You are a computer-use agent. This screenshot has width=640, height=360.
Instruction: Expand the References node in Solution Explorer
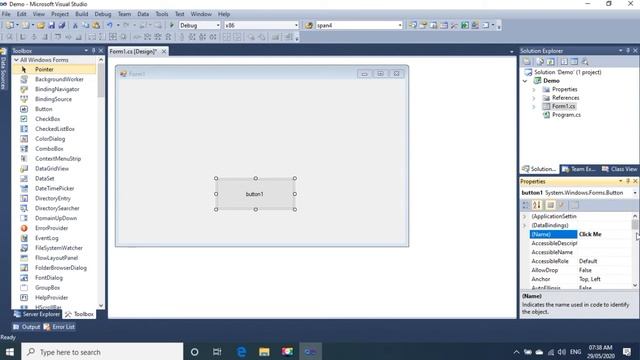[x=534, y=98]
